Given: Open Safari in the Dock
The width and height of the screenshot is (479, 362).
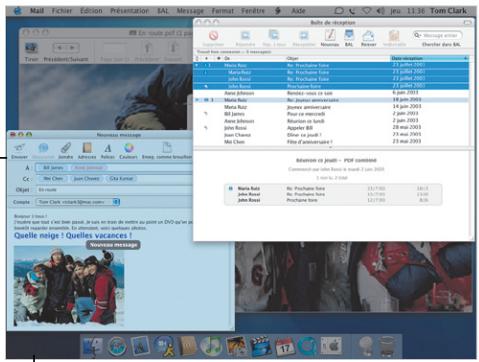Looking at the screenshot, I should 117,346.
